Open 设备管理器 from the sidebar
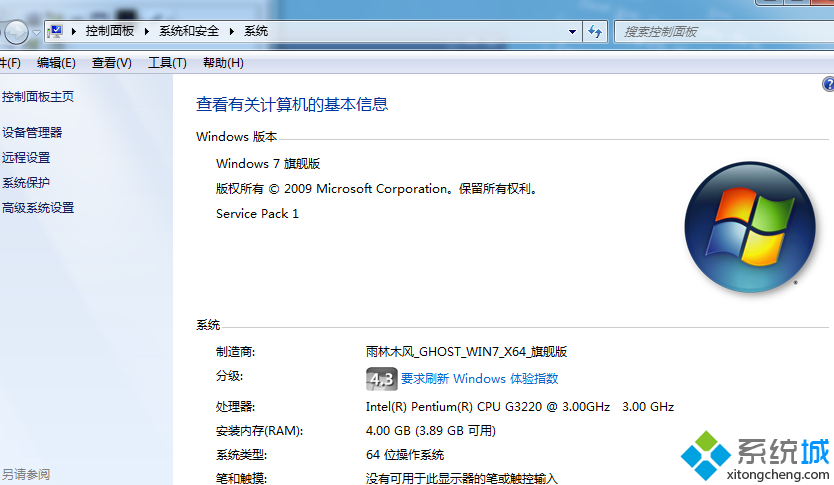Screen dimensions: 834x485 (x=32, y=132)
